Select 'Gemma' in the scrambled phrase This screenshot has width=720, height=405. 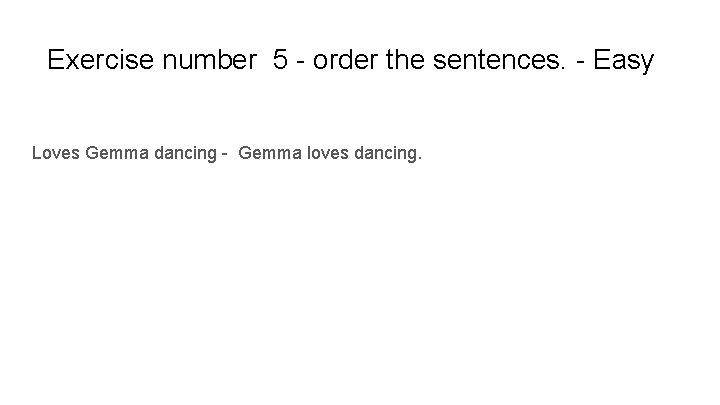(117, 152)
